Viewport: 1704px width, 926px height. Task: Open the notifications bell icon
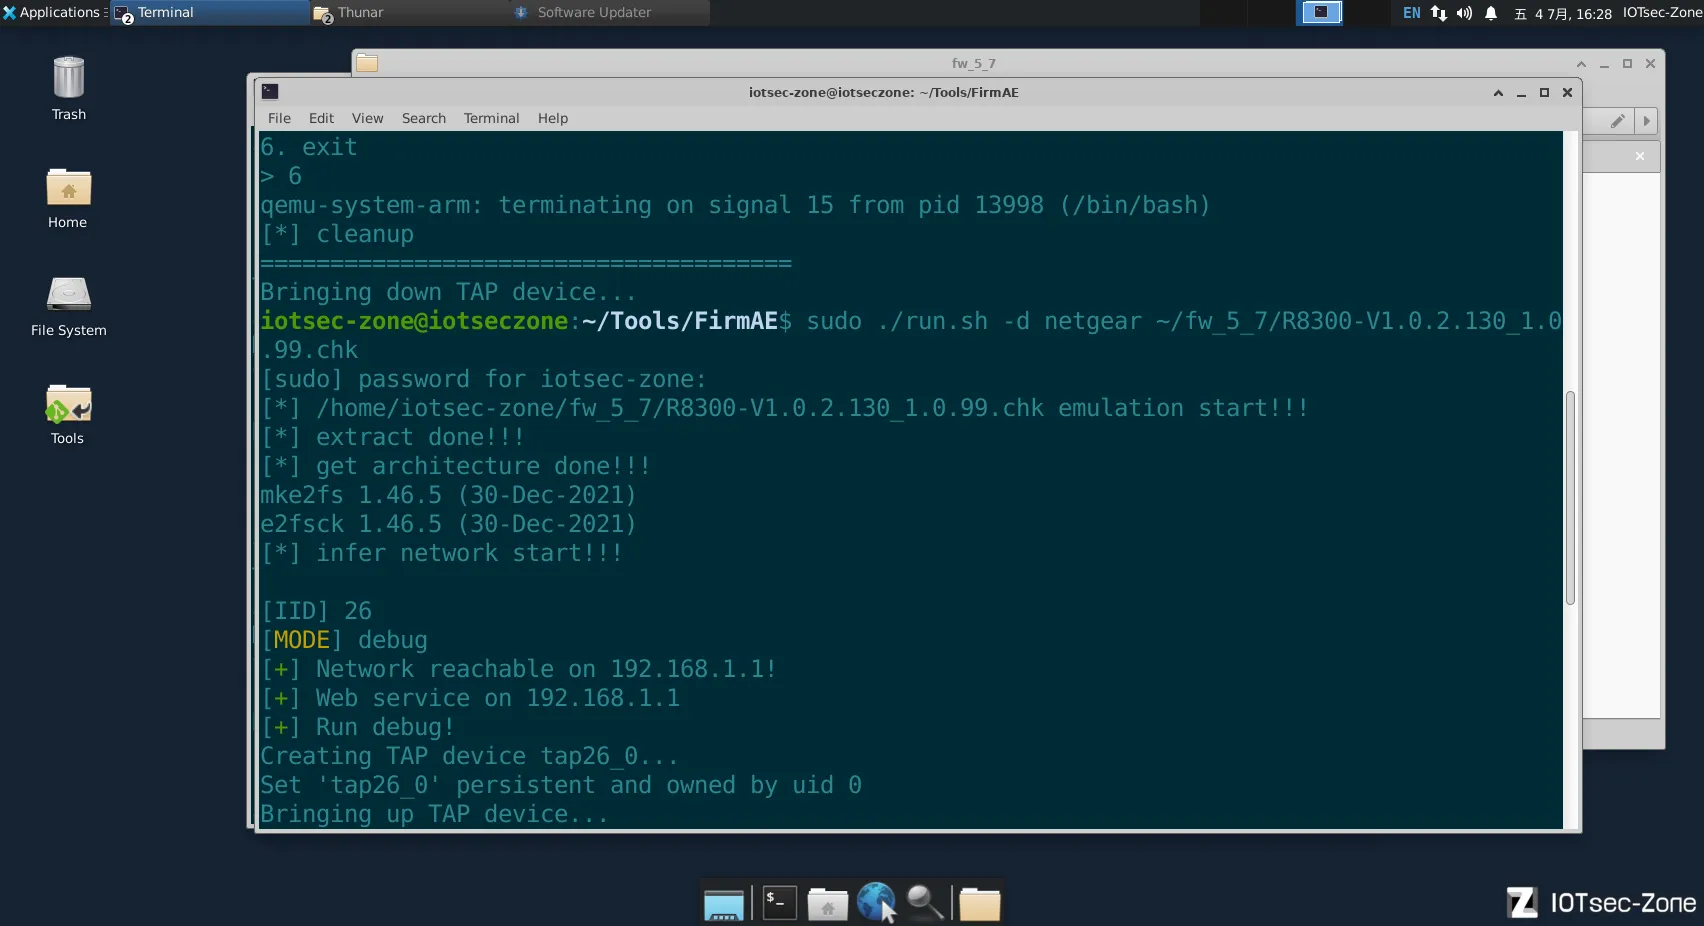coord(1490,13)
